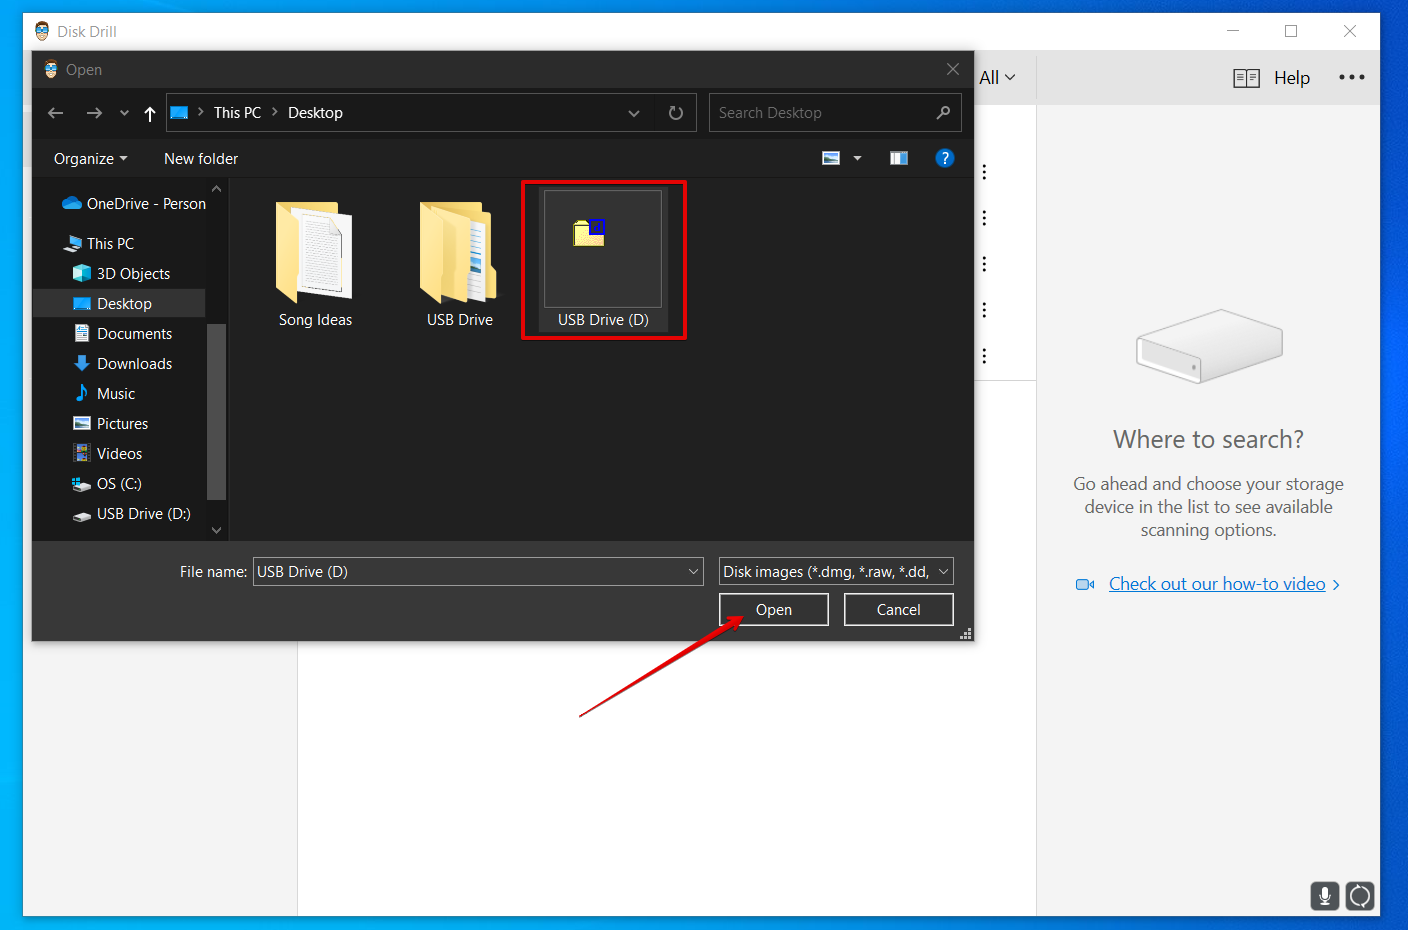
Task: Select Documents in the sidebar
Action: (123, 333)
